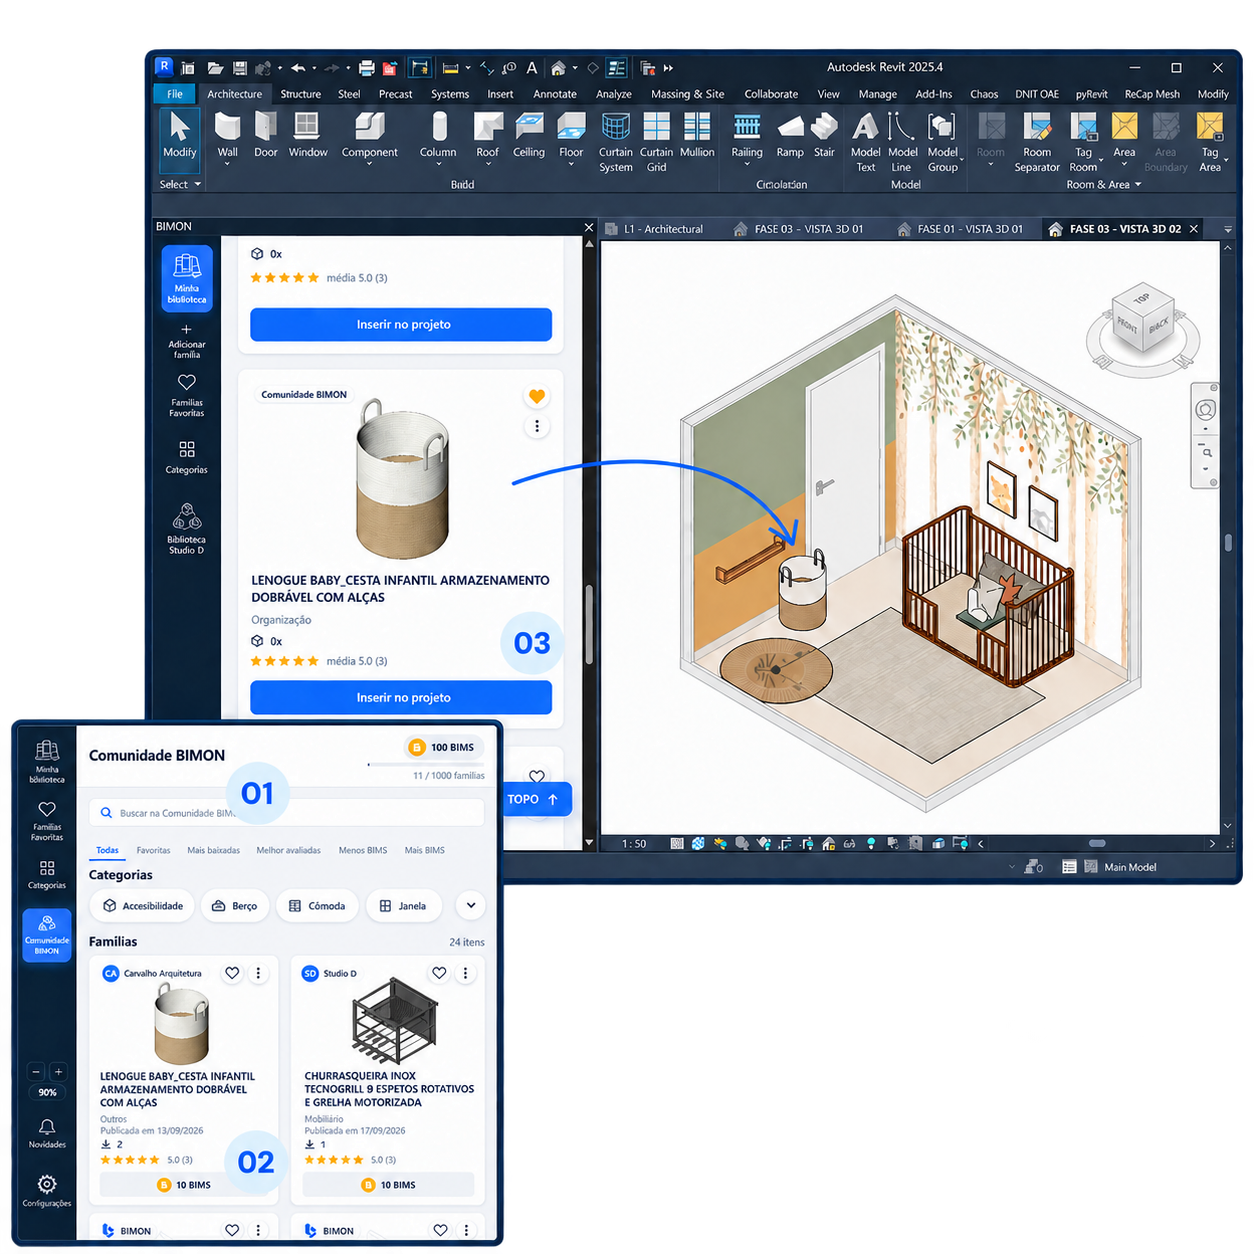The height and width of the screenshot is (1254, 1254).
Task: Open the view tabs list dropdown arrow
Action: [x=1228, y=229]
